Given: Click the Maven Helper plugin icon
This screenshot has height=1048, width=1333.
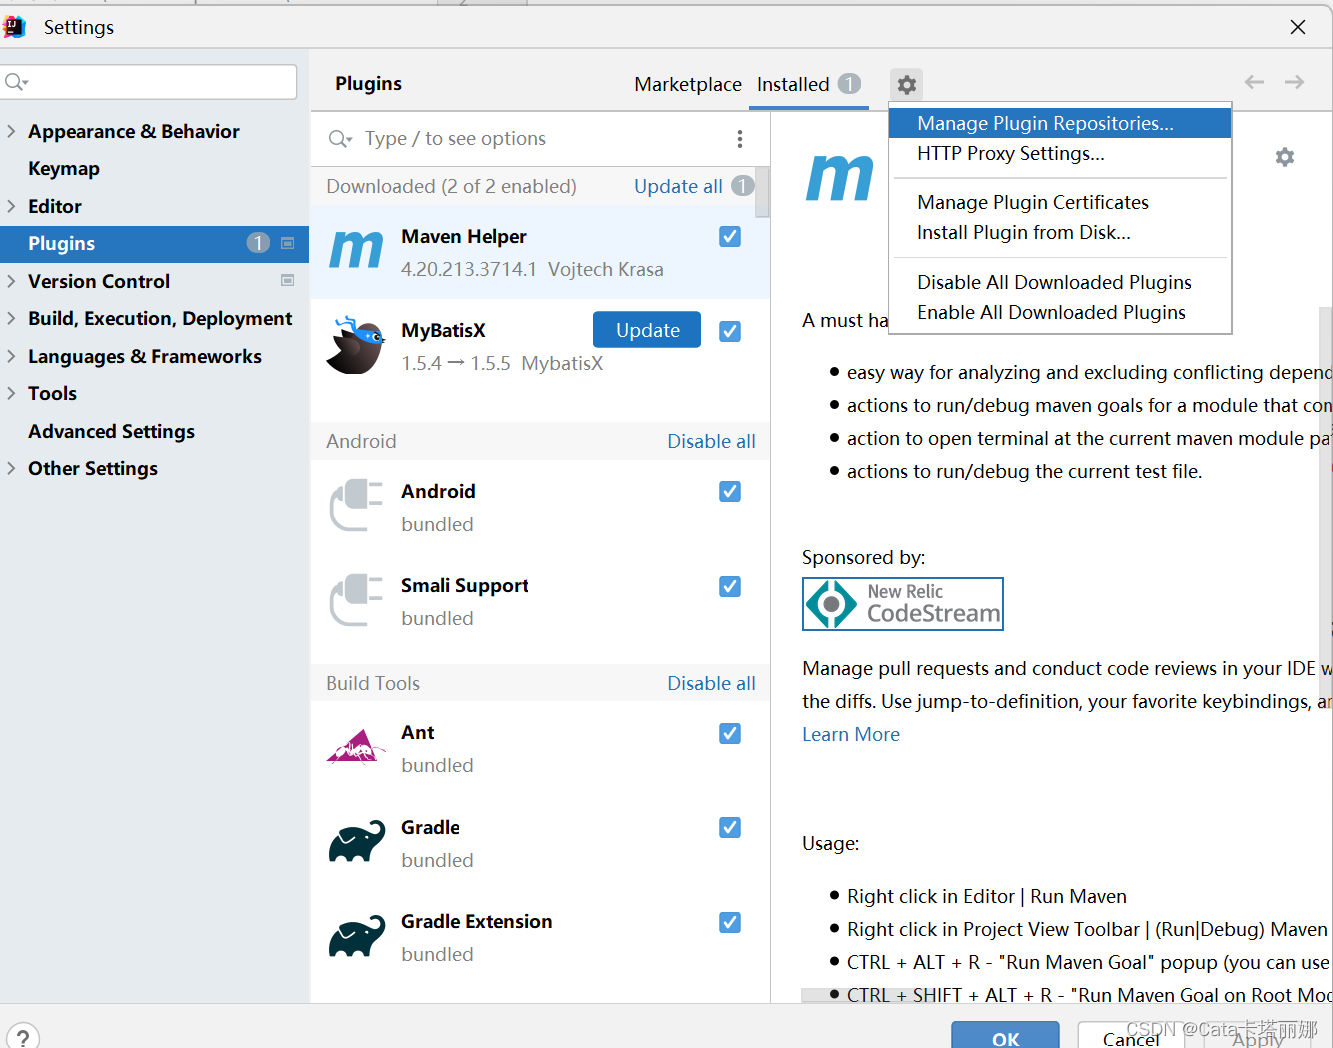Looking at the screenshot, I should point(356,250).
